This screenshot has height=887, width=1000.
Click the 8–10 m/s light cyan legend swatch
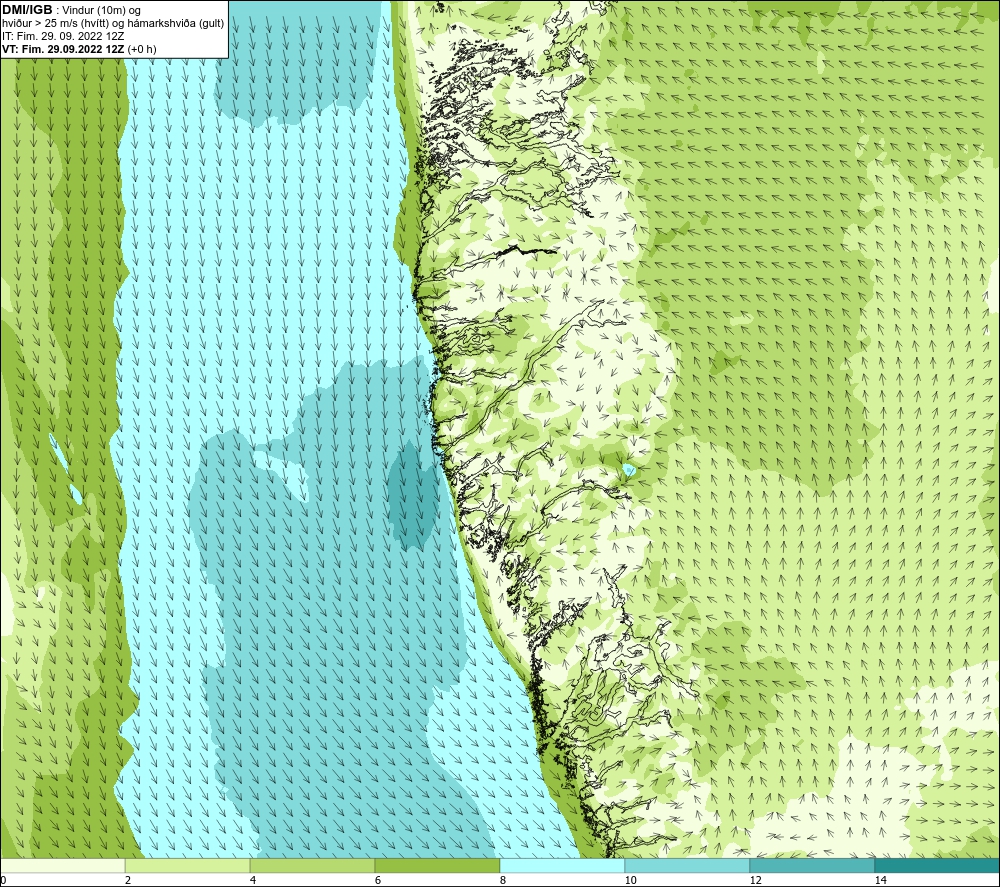(562, 865)
